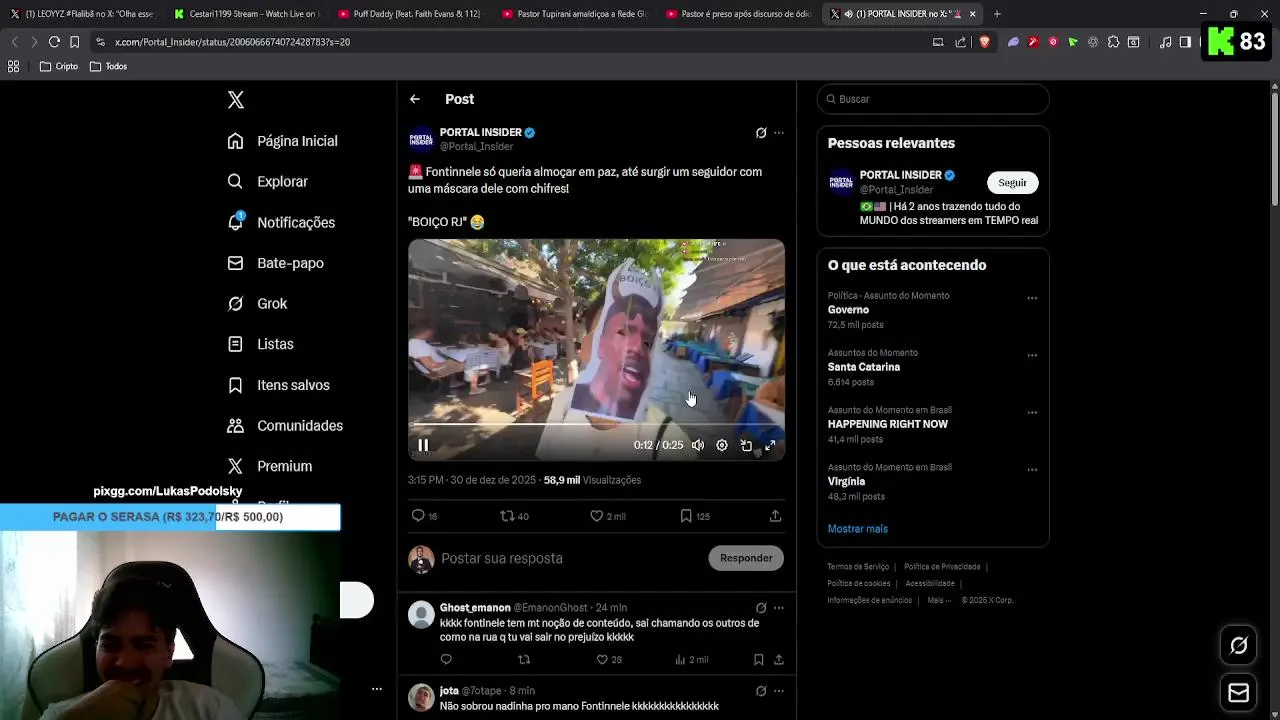
Task: Repost the main post, 40 reposts
Action: [514, 516]
